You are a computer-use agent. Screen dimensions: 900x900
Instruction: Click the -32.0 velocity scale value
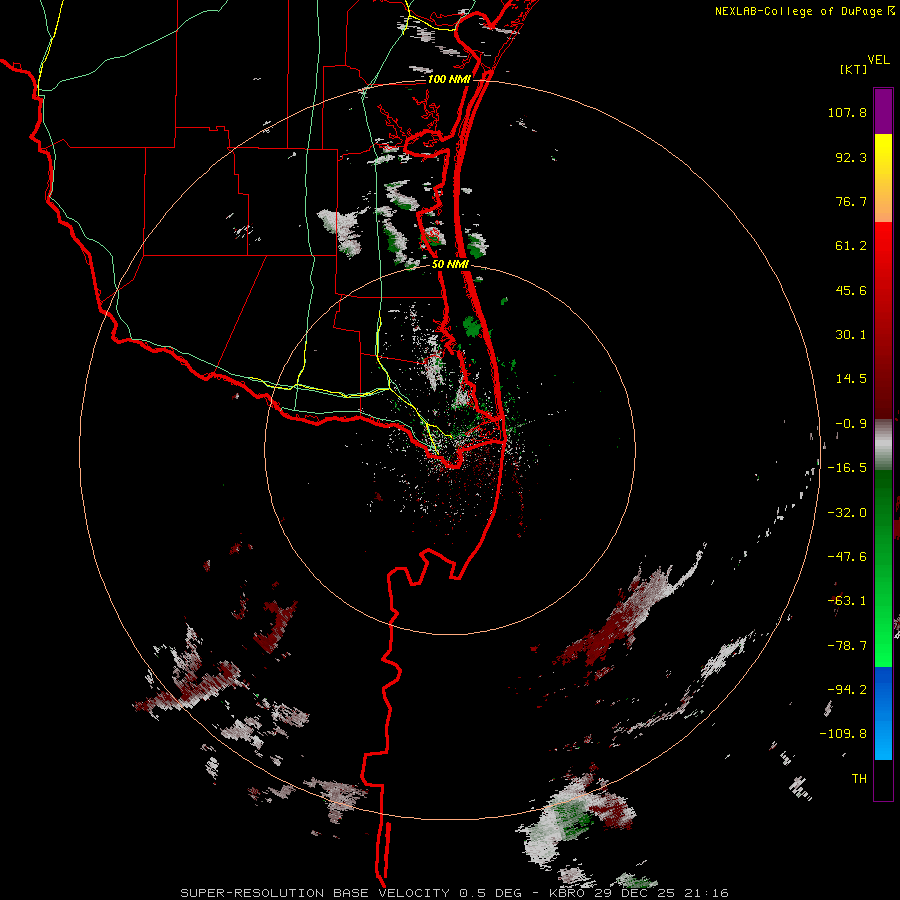[x=847, y=513]
